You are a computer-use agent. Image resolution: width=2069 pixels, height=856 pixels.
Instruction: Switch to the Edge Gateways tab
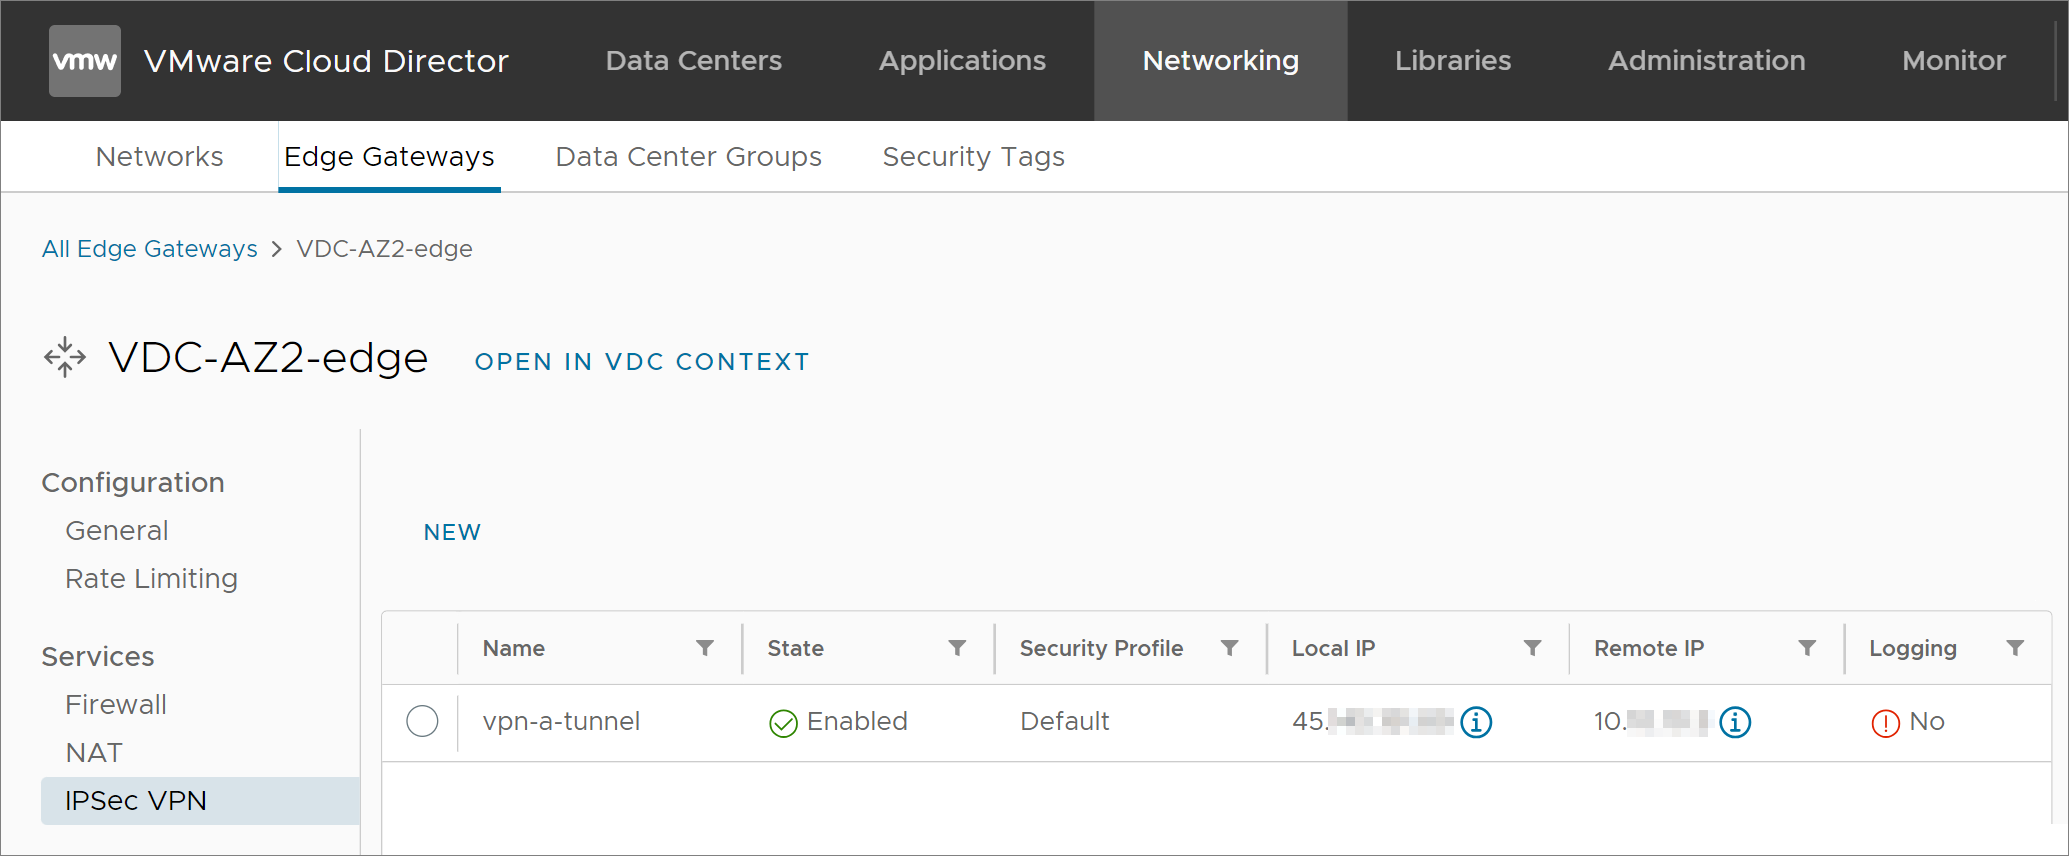389,157
